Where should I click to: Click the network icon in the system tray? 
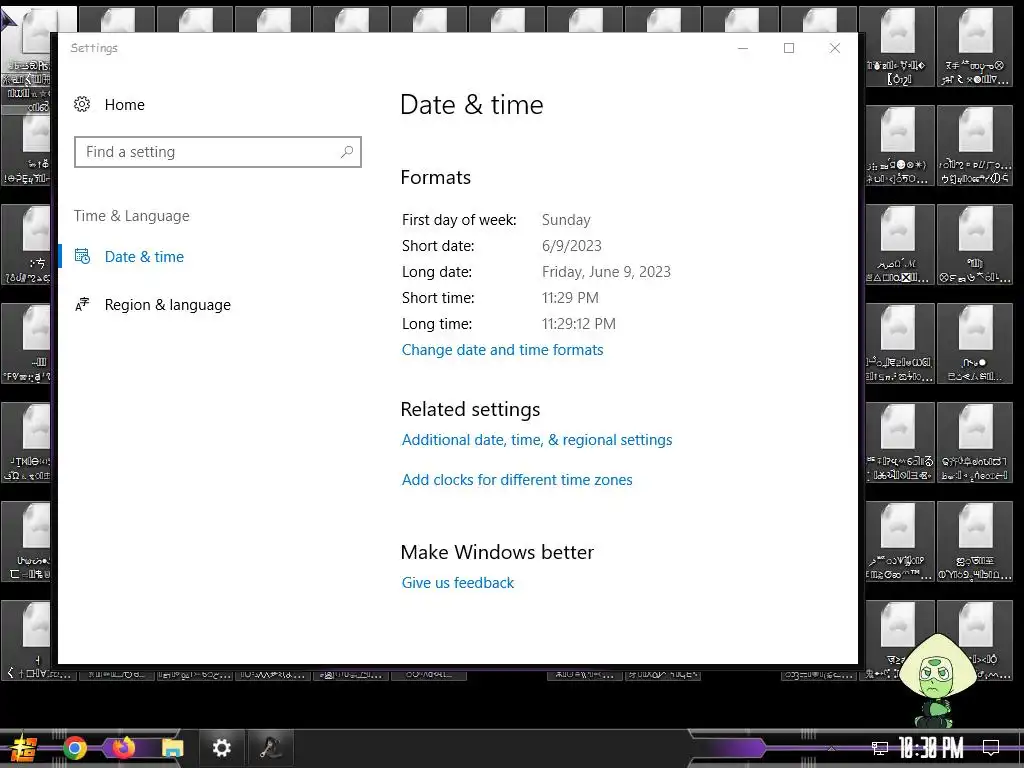coord(880,748)
